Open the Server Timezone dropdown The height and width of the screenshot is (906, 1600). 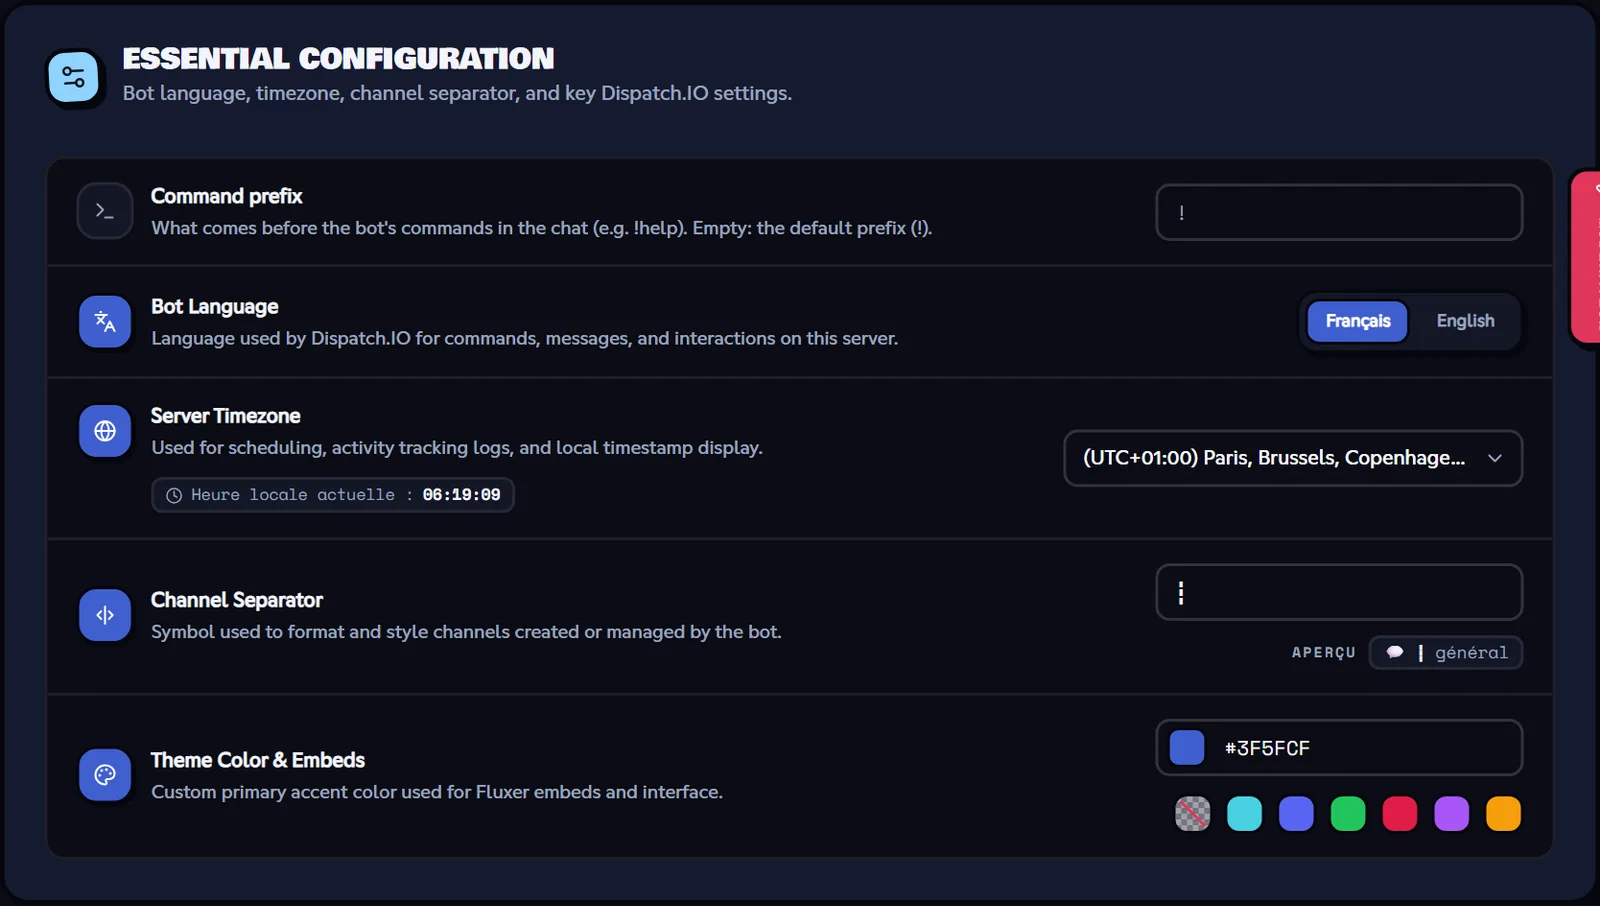pyautogui.click(x=1293, y=458)
